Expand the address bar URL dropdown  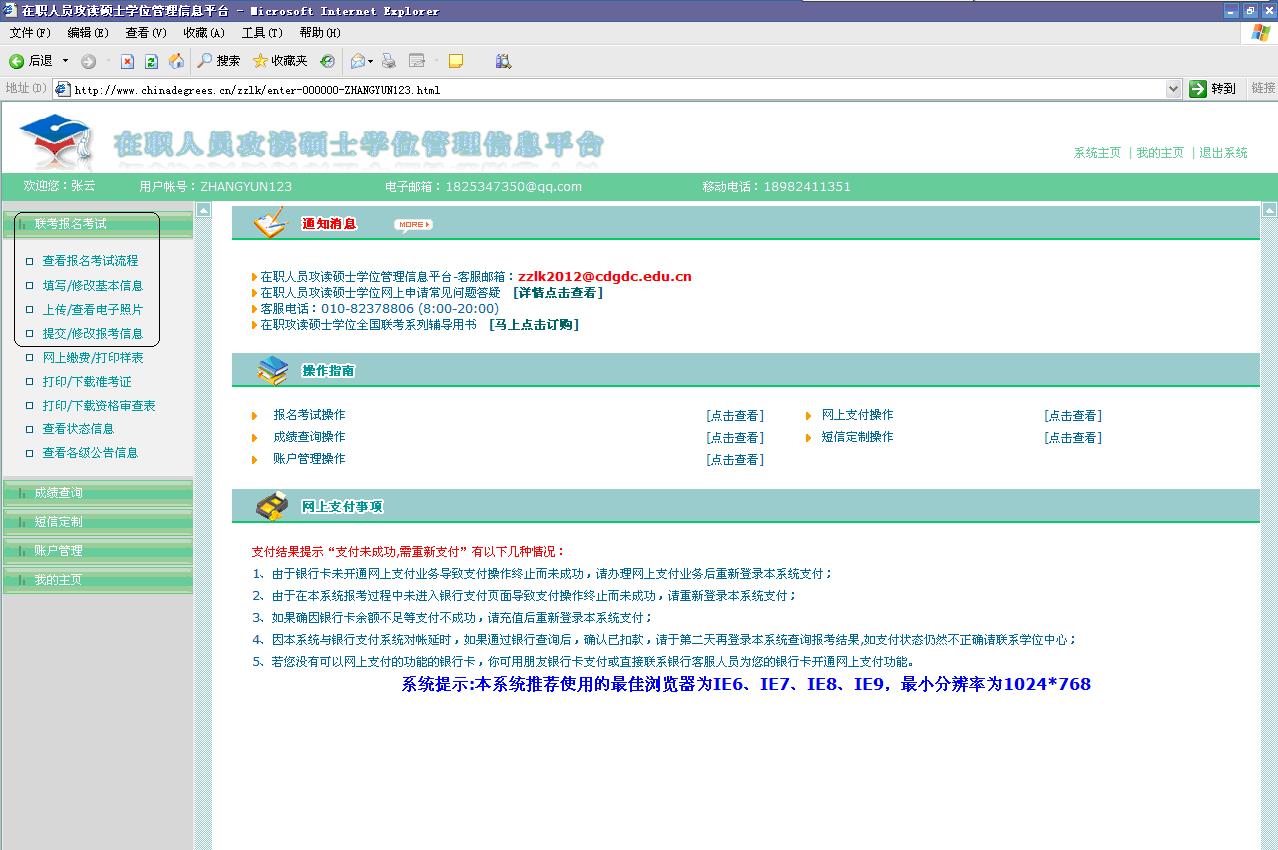click(x=1173, y=89)
